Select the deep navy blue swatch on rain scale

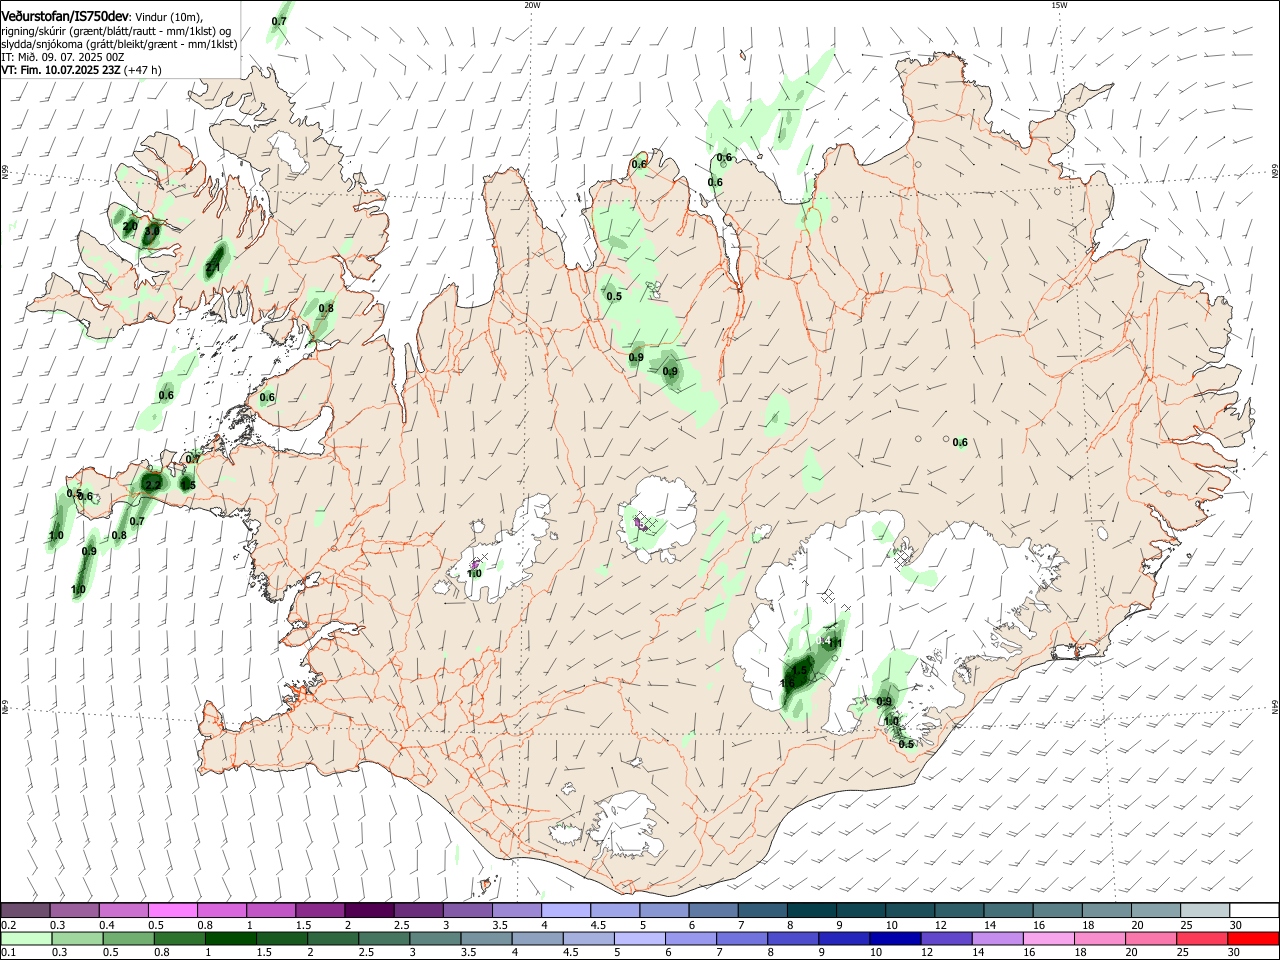893,939
